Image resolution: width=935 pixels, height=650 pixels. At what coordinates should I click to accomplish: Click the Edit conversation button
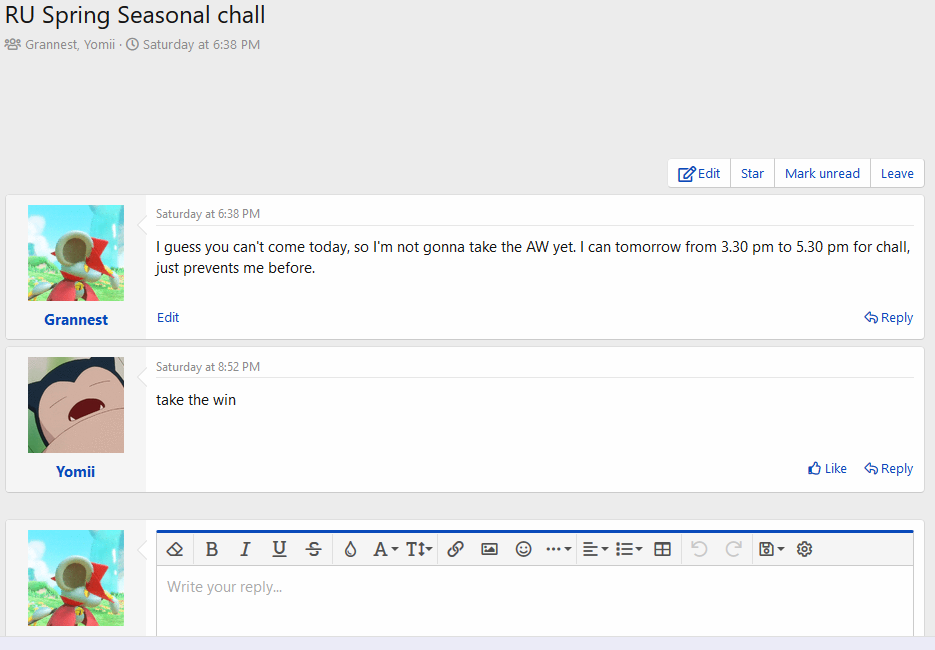point(699,174)
